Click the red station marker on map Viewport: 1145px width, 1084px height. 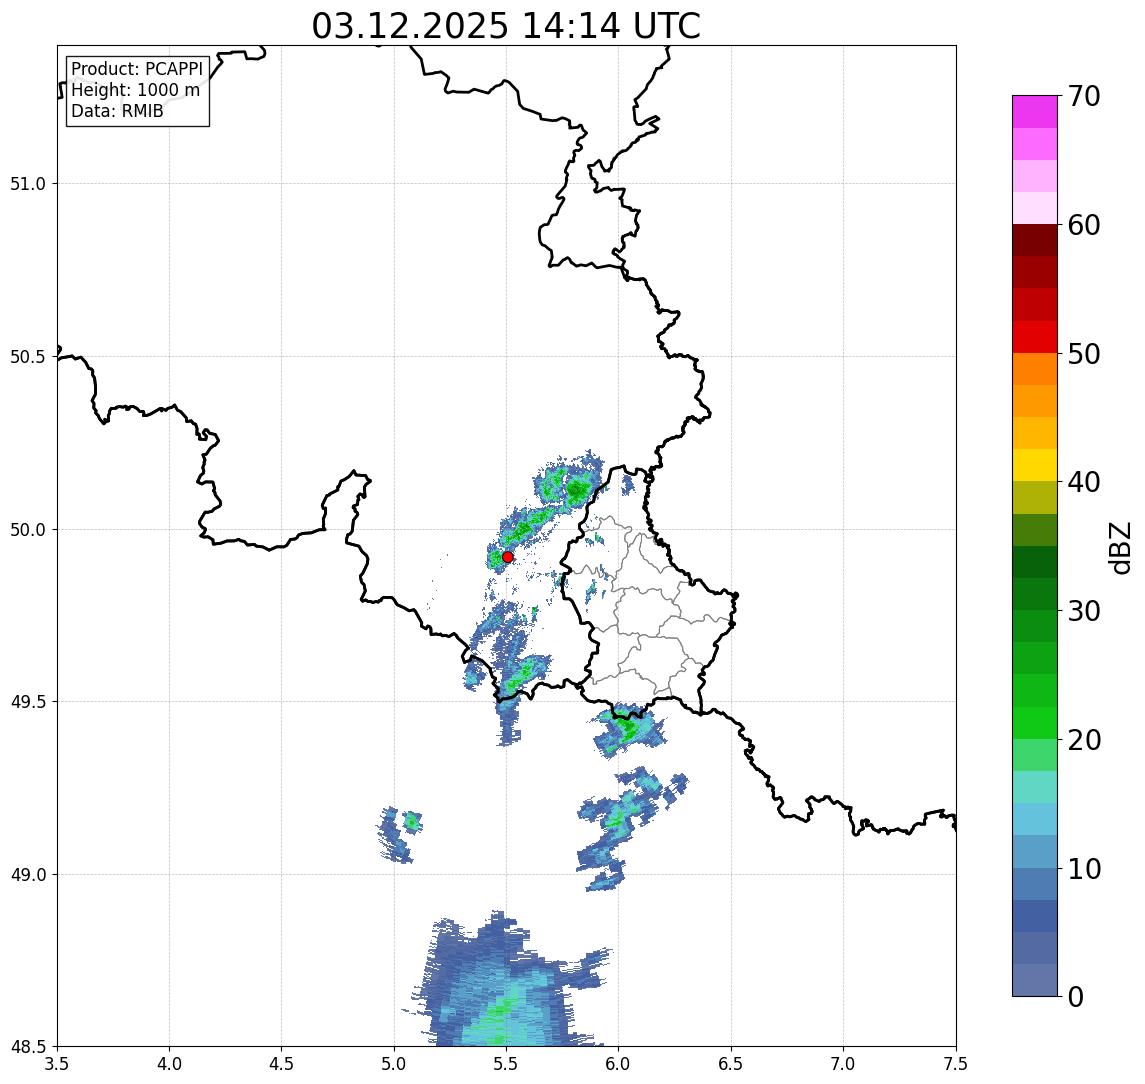tap(508, 557)
